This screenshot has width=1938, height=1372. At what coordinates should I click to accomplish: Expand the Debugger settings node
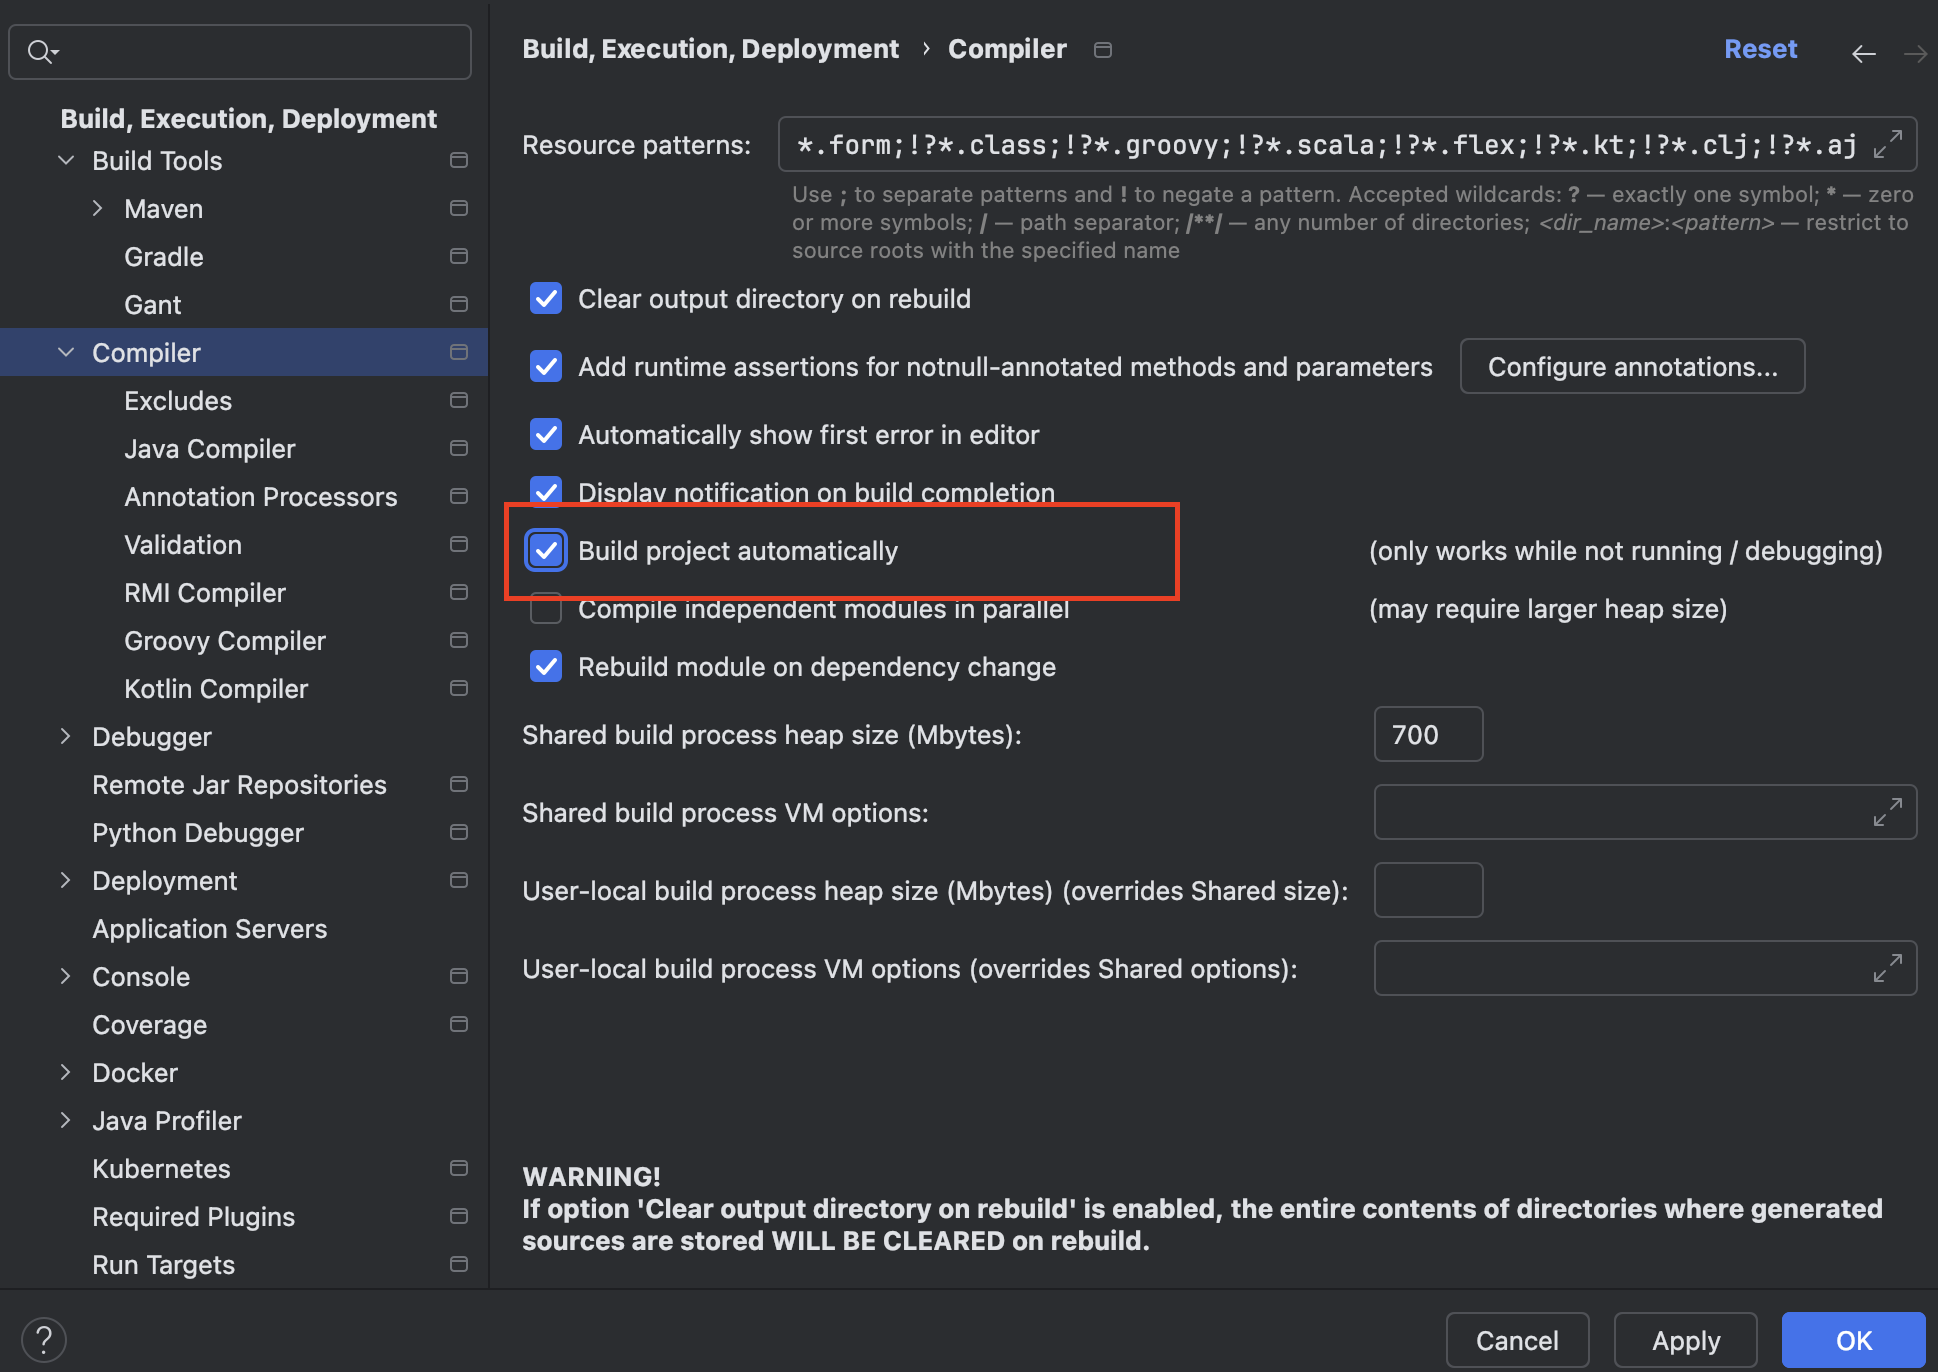(66, 737)
